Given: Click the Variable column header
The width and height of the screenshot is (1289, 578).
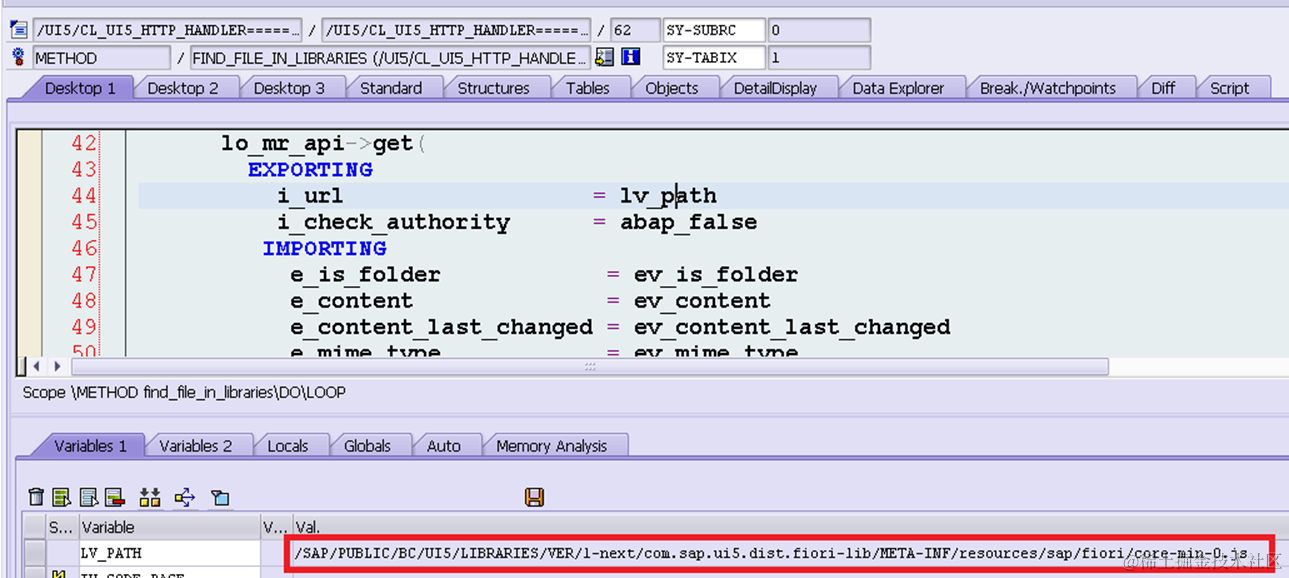Looking at the screenshot, I should (x=169, y=527).
